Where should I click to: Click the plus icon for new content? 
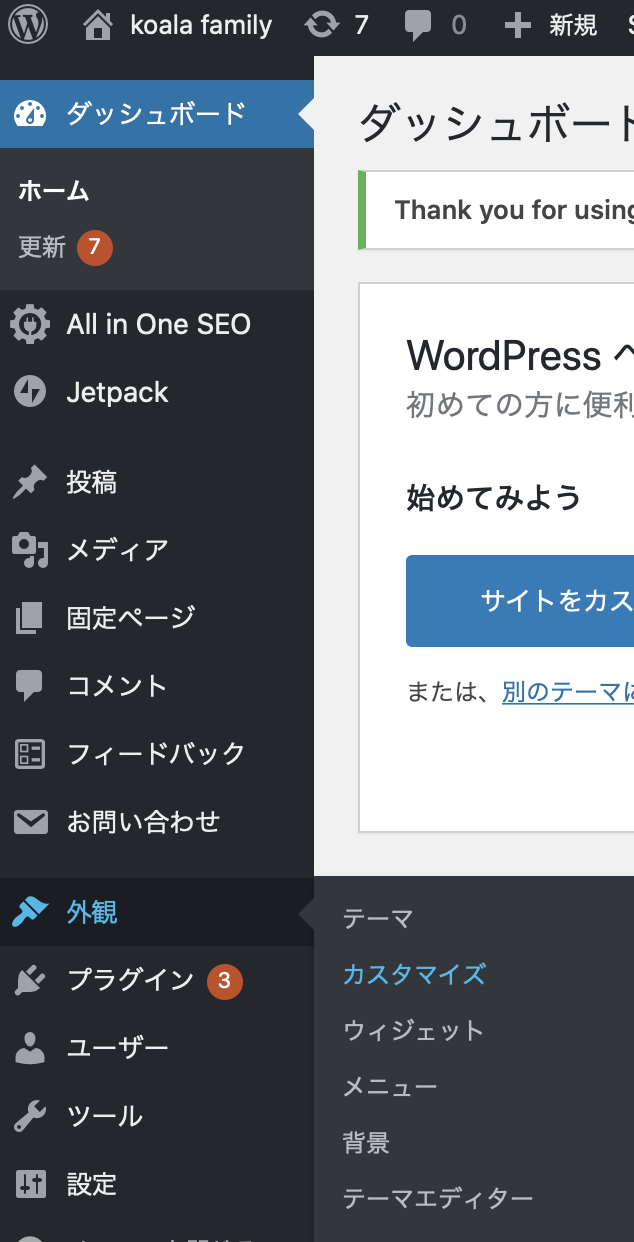(x=517, y=25)
